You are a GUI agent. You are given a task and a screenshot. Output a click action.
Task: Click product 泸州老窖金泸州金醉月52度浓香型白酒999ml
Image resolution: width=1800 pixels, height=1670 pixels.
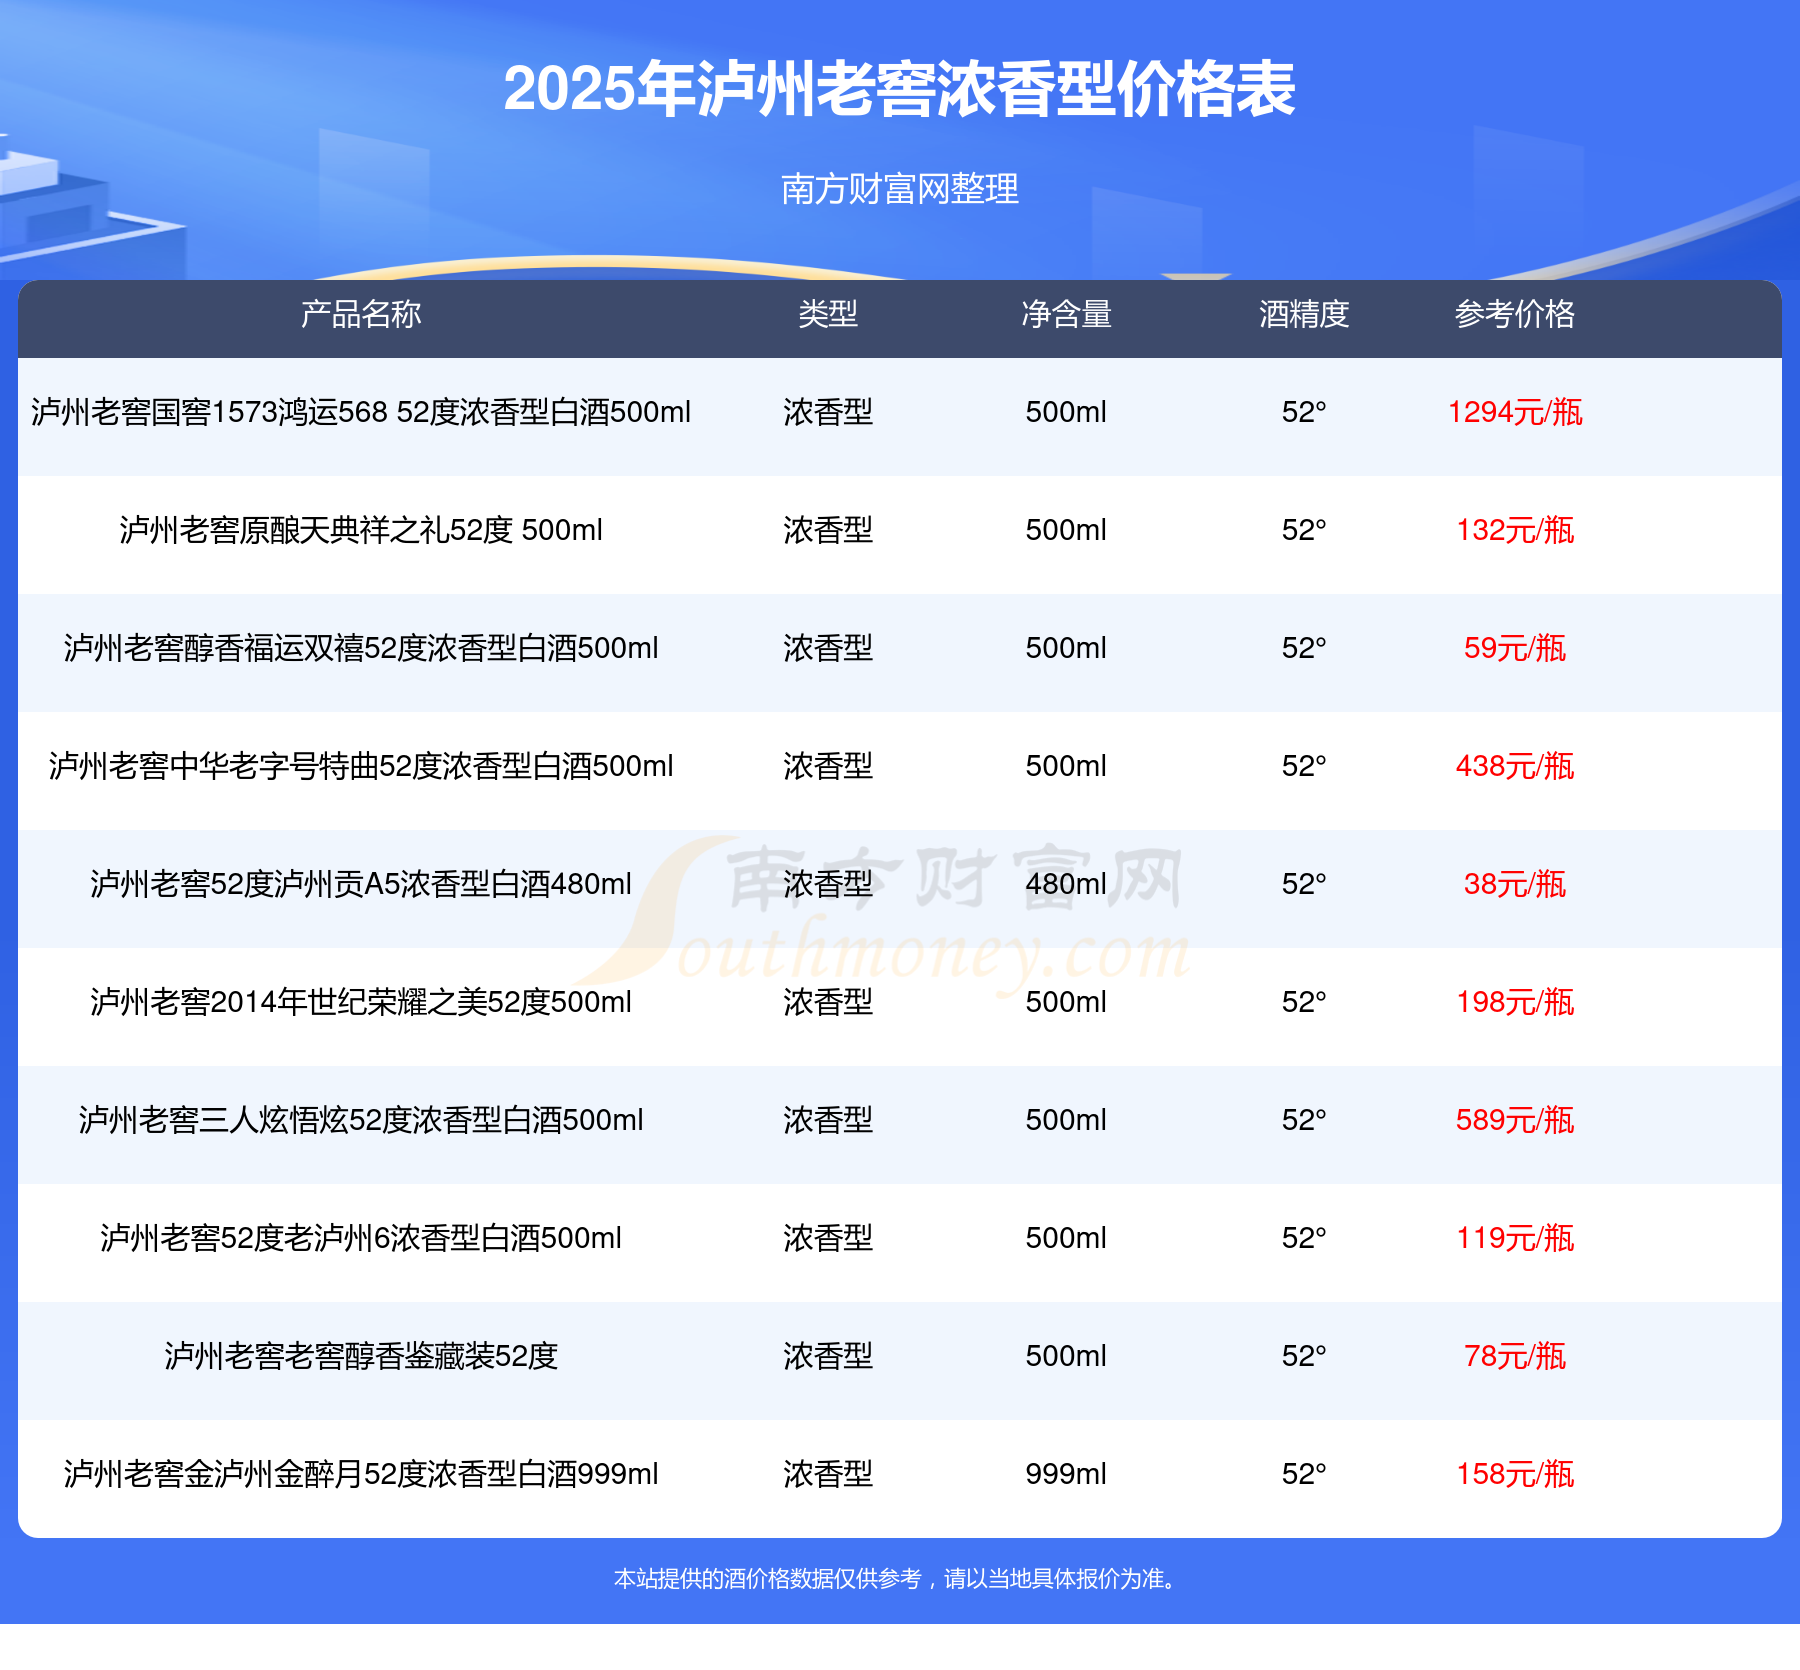coord(361,1474)
